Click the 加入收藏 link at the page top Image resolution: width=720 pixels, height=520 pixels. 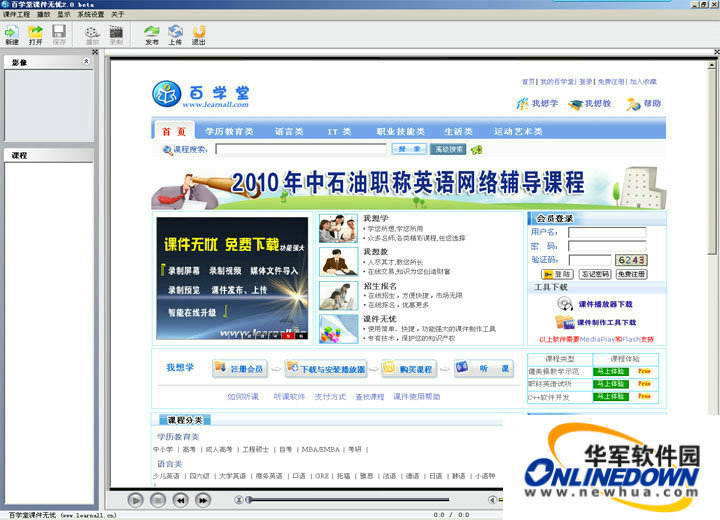[x=643, y=82]
